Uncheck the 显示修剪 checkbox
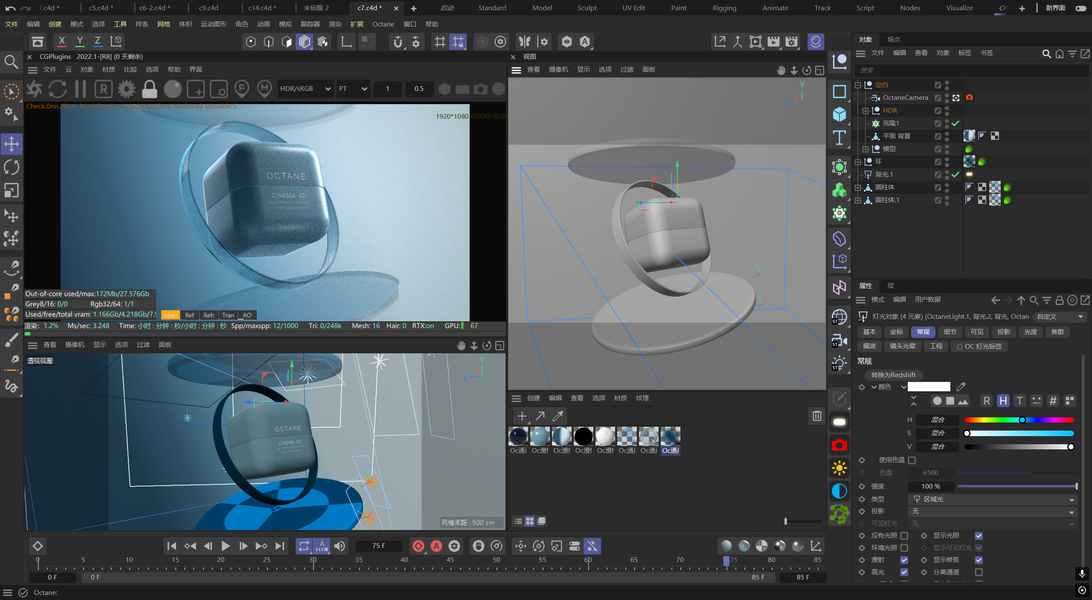The height and width of the screenshot is (600, 1092). [978, 560]
